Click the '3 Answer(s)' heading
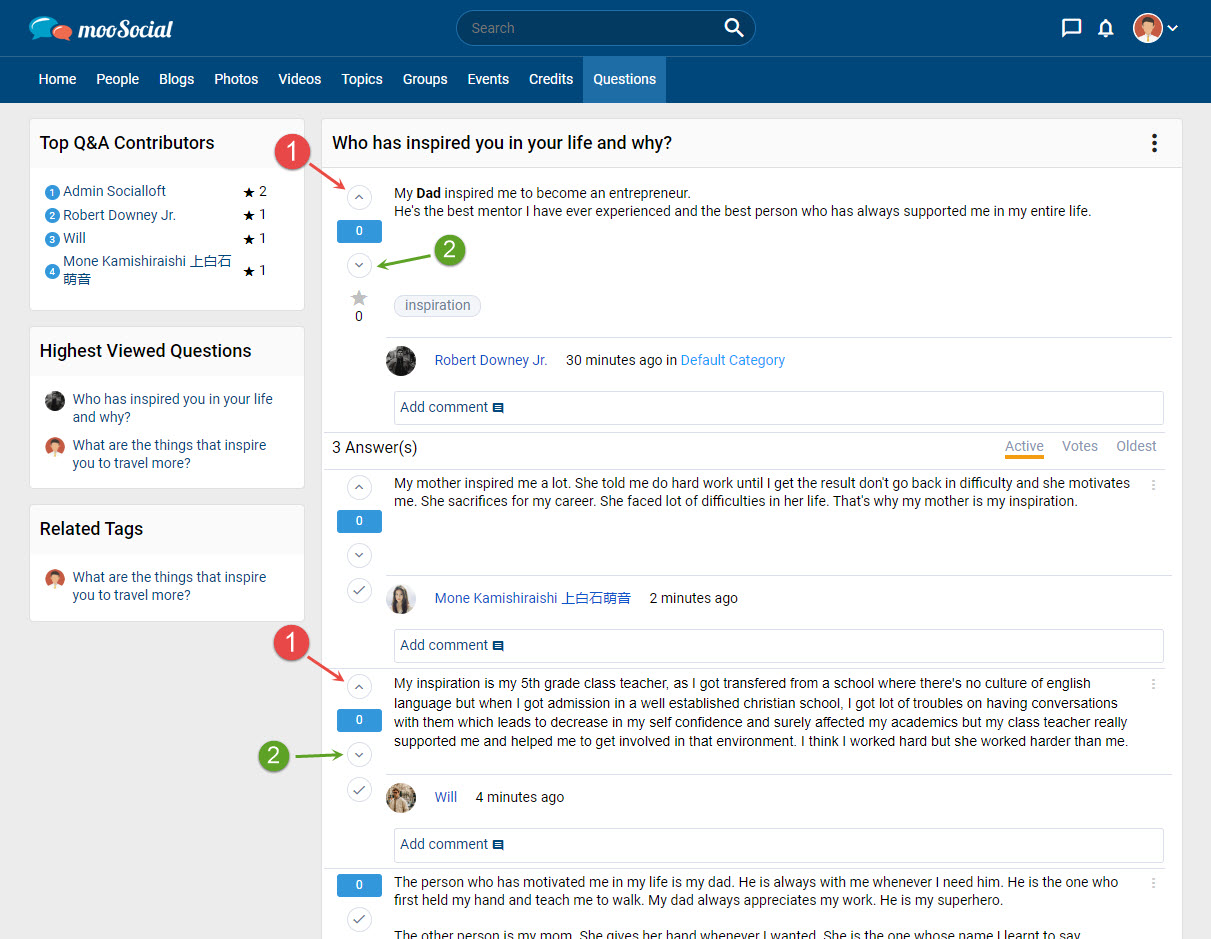 375,447
